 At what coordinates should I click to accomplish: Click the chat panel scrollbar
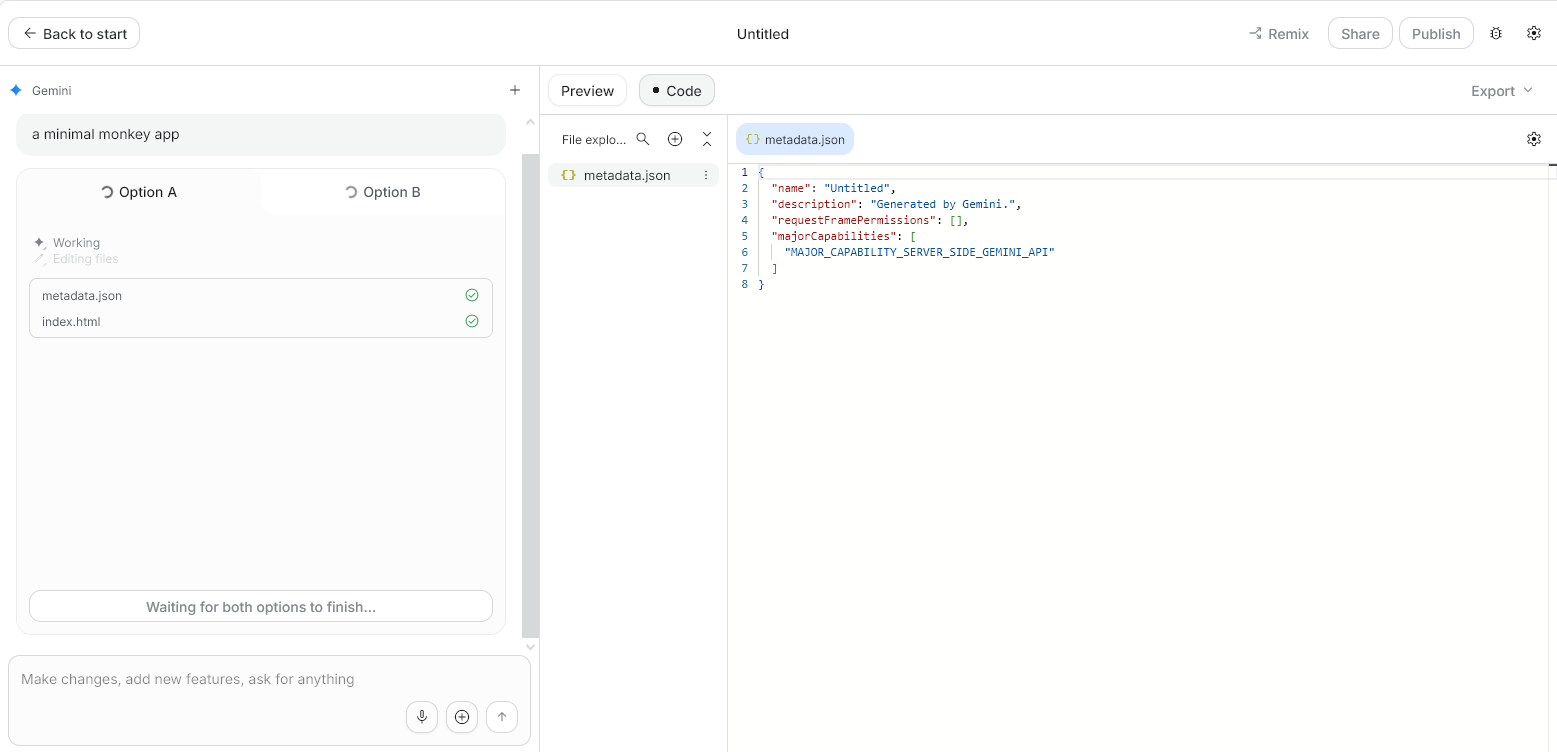tap(530, 395)
